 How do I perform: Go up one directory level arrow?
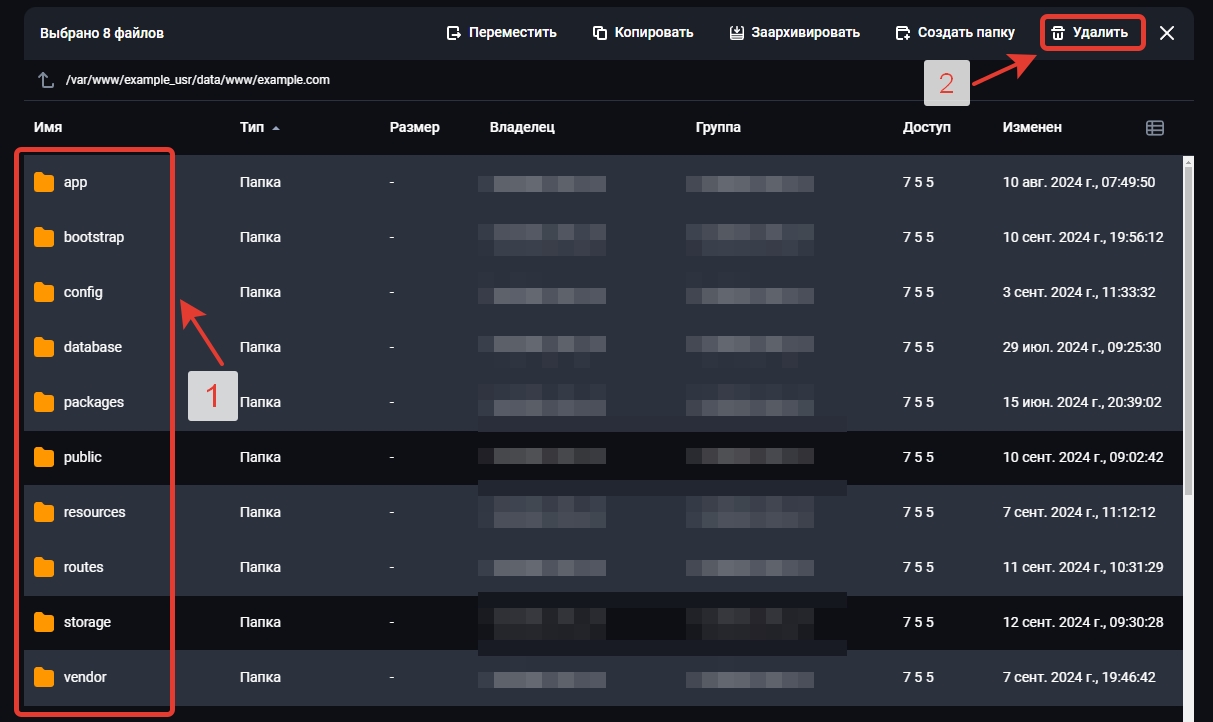click(x=45, y=80)
